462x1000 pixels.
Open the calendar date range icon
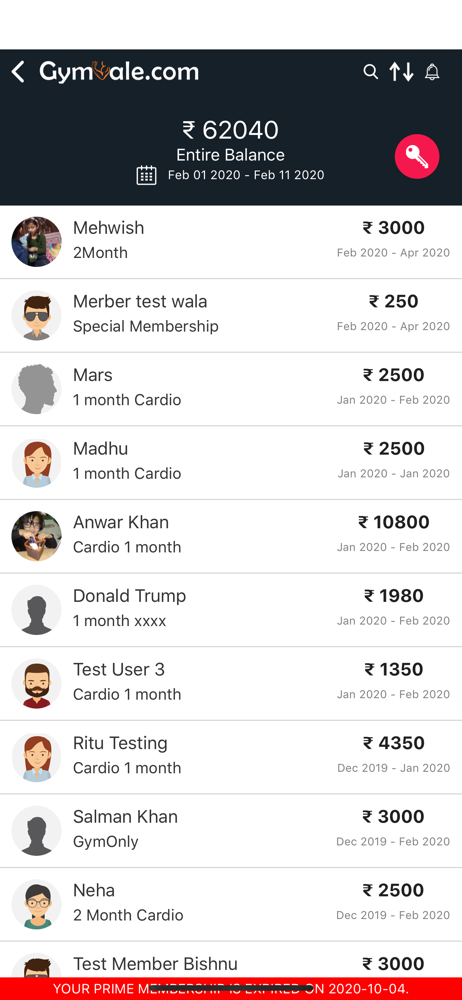click(147, 175)
